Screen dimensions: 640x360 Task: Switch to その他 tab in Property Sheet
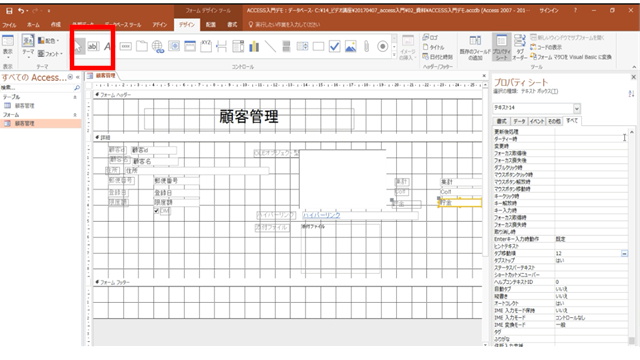pyautogui.click(x=554, y=121)
